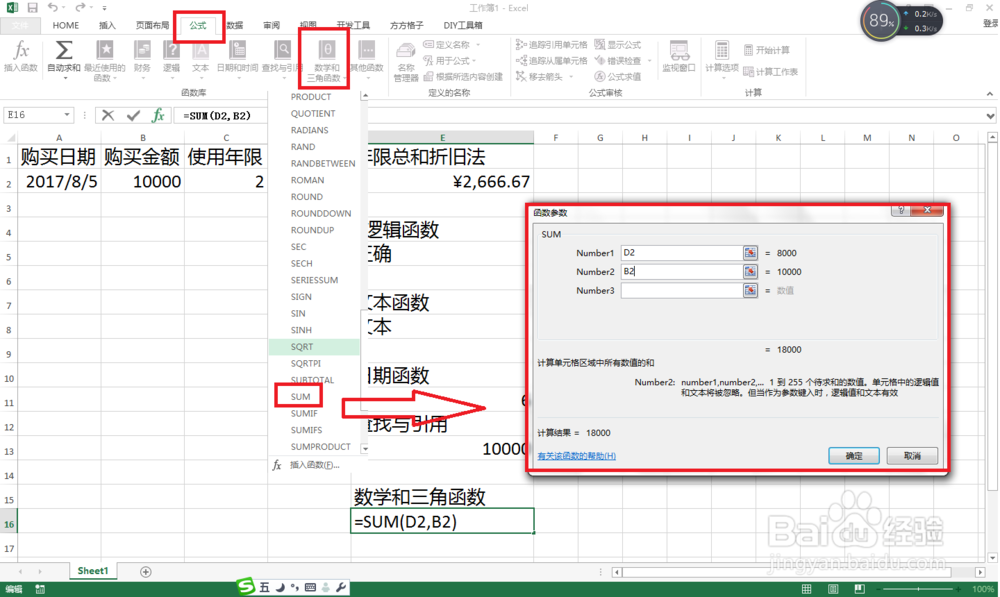1000x597 pixels.
Task: Click 公式求值
Action: 617,77
